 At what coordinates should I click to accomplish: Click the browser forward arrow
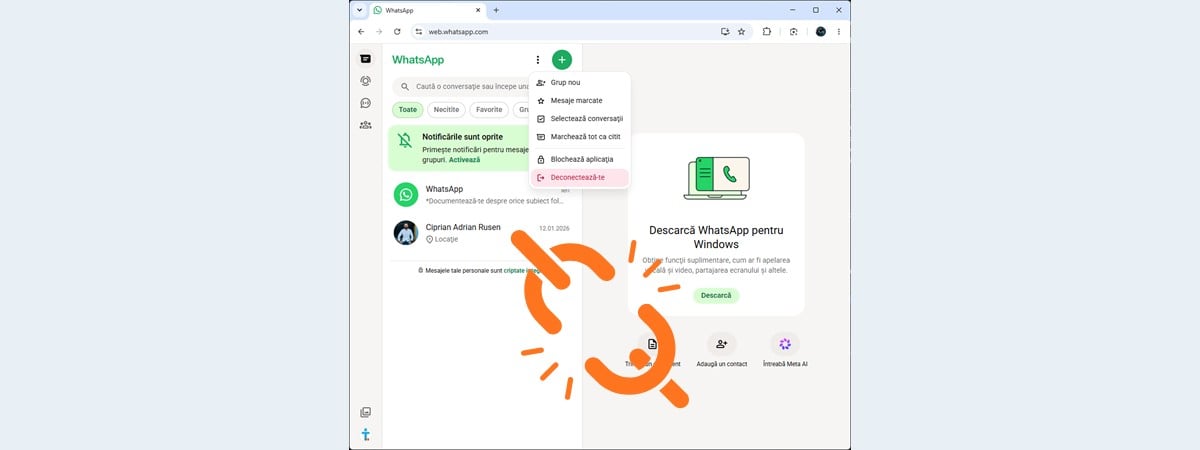(379, 32)
